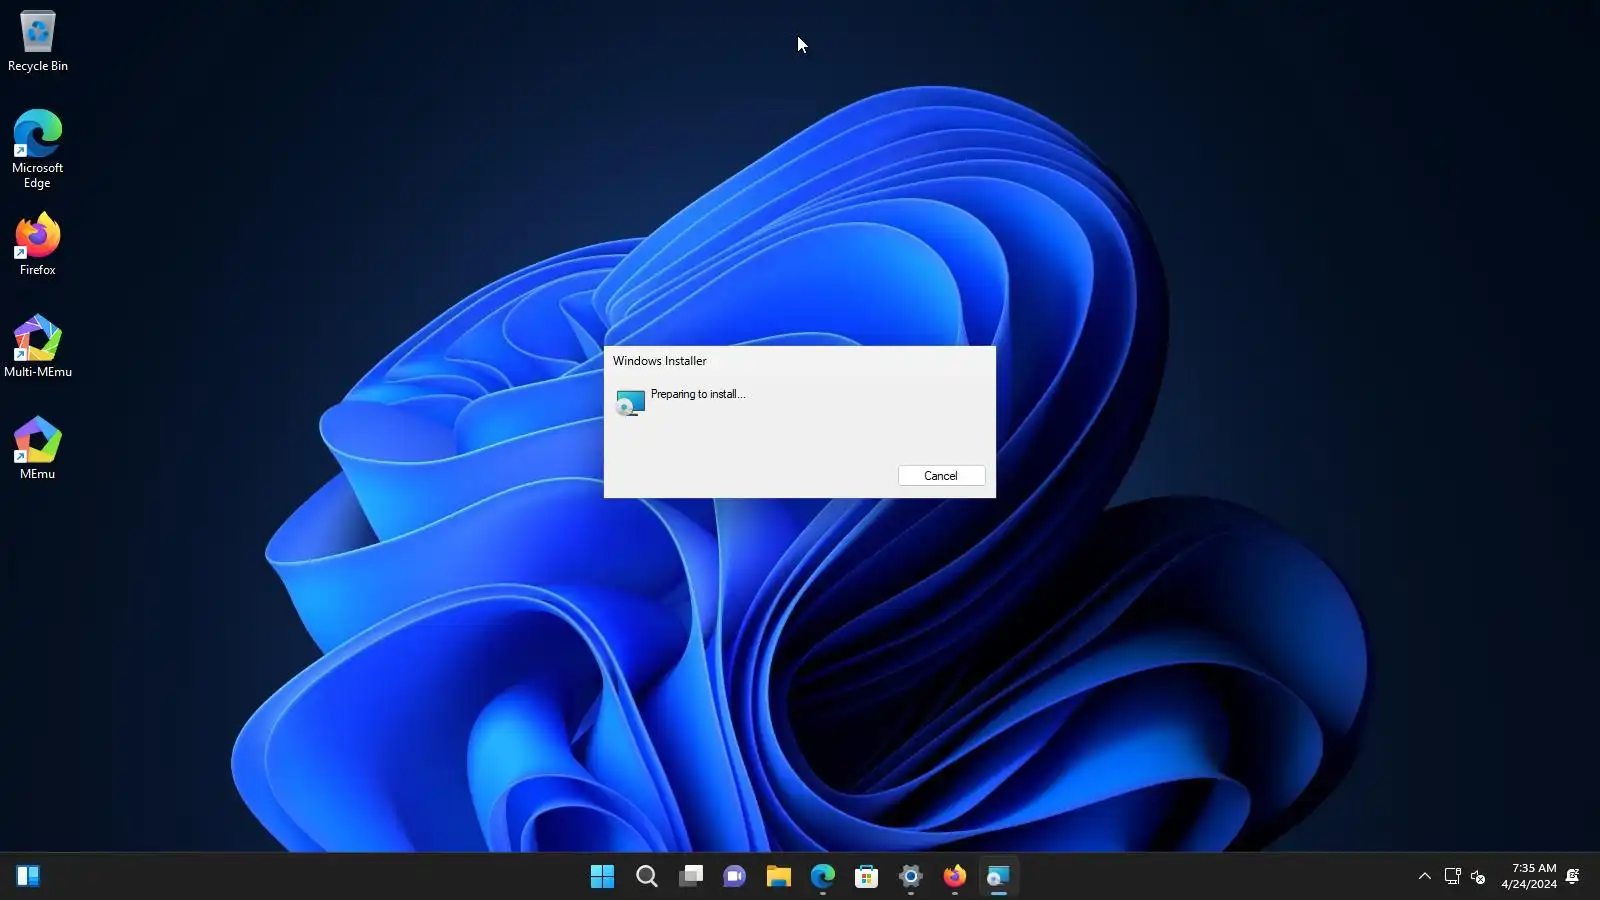Screen dimensions: 1600x900
Task: Open the Windows Start menu
Action: point(603,877)
